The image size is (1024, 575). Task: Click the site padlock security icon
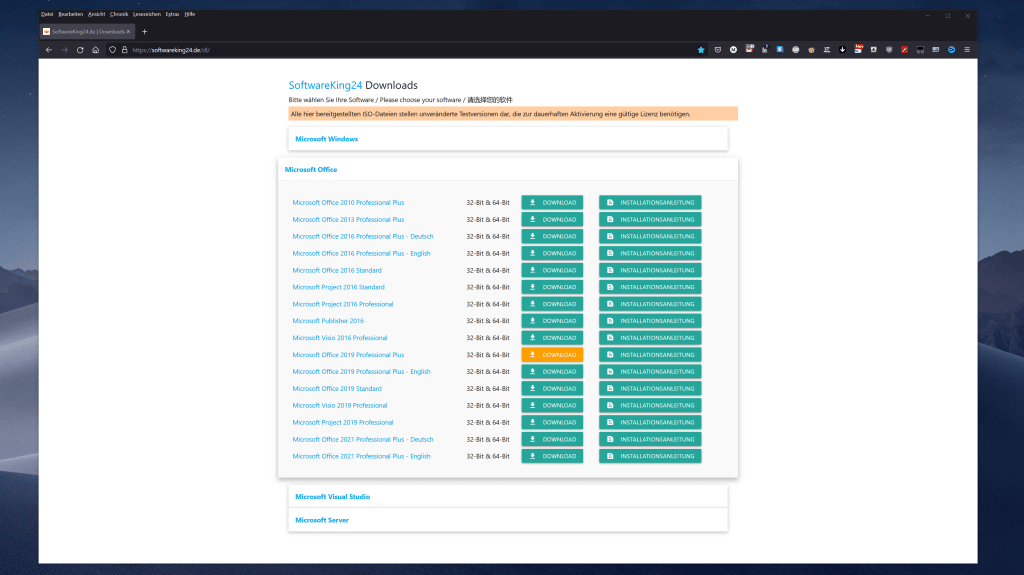[124, 50]
